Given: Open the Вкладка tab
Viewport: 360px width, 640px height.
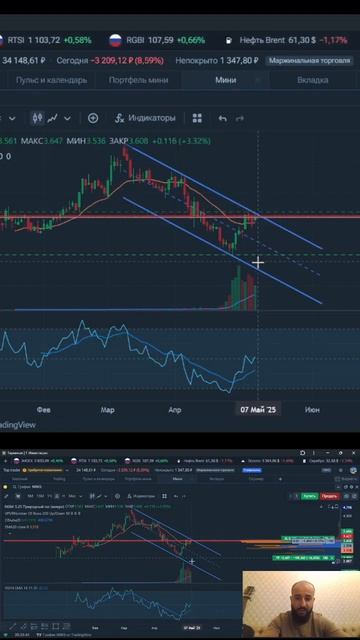Looking at the screenshot, I should coord(313,80).
